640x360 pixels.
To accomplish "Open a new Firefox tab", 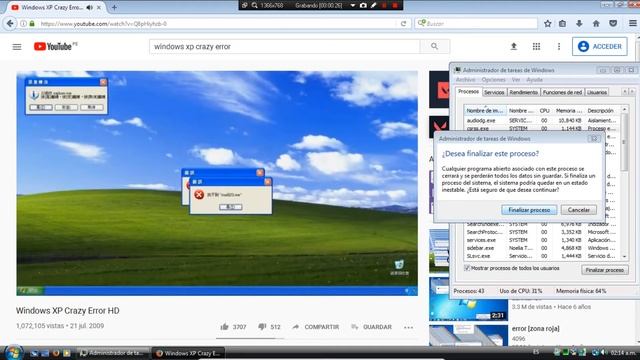I will (114, 7).
